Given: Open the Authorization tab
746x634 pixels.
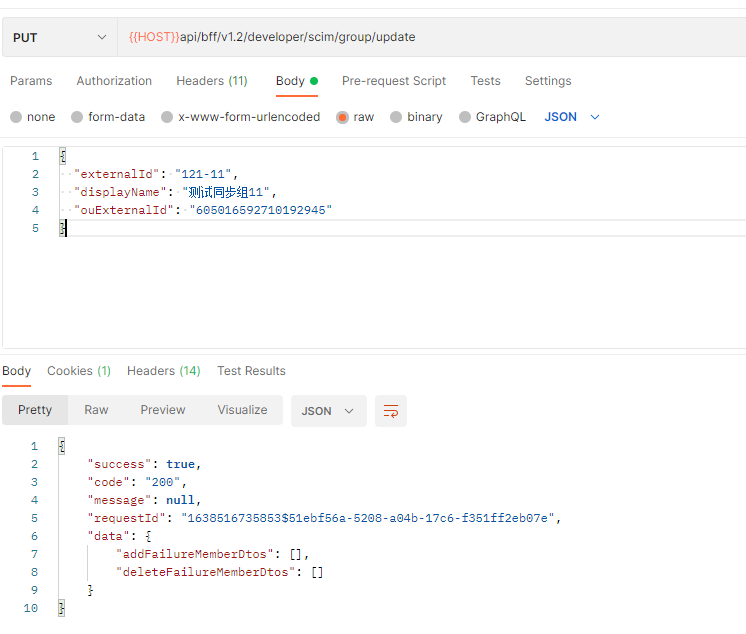Looking at the screenshot, I should 114,81.
